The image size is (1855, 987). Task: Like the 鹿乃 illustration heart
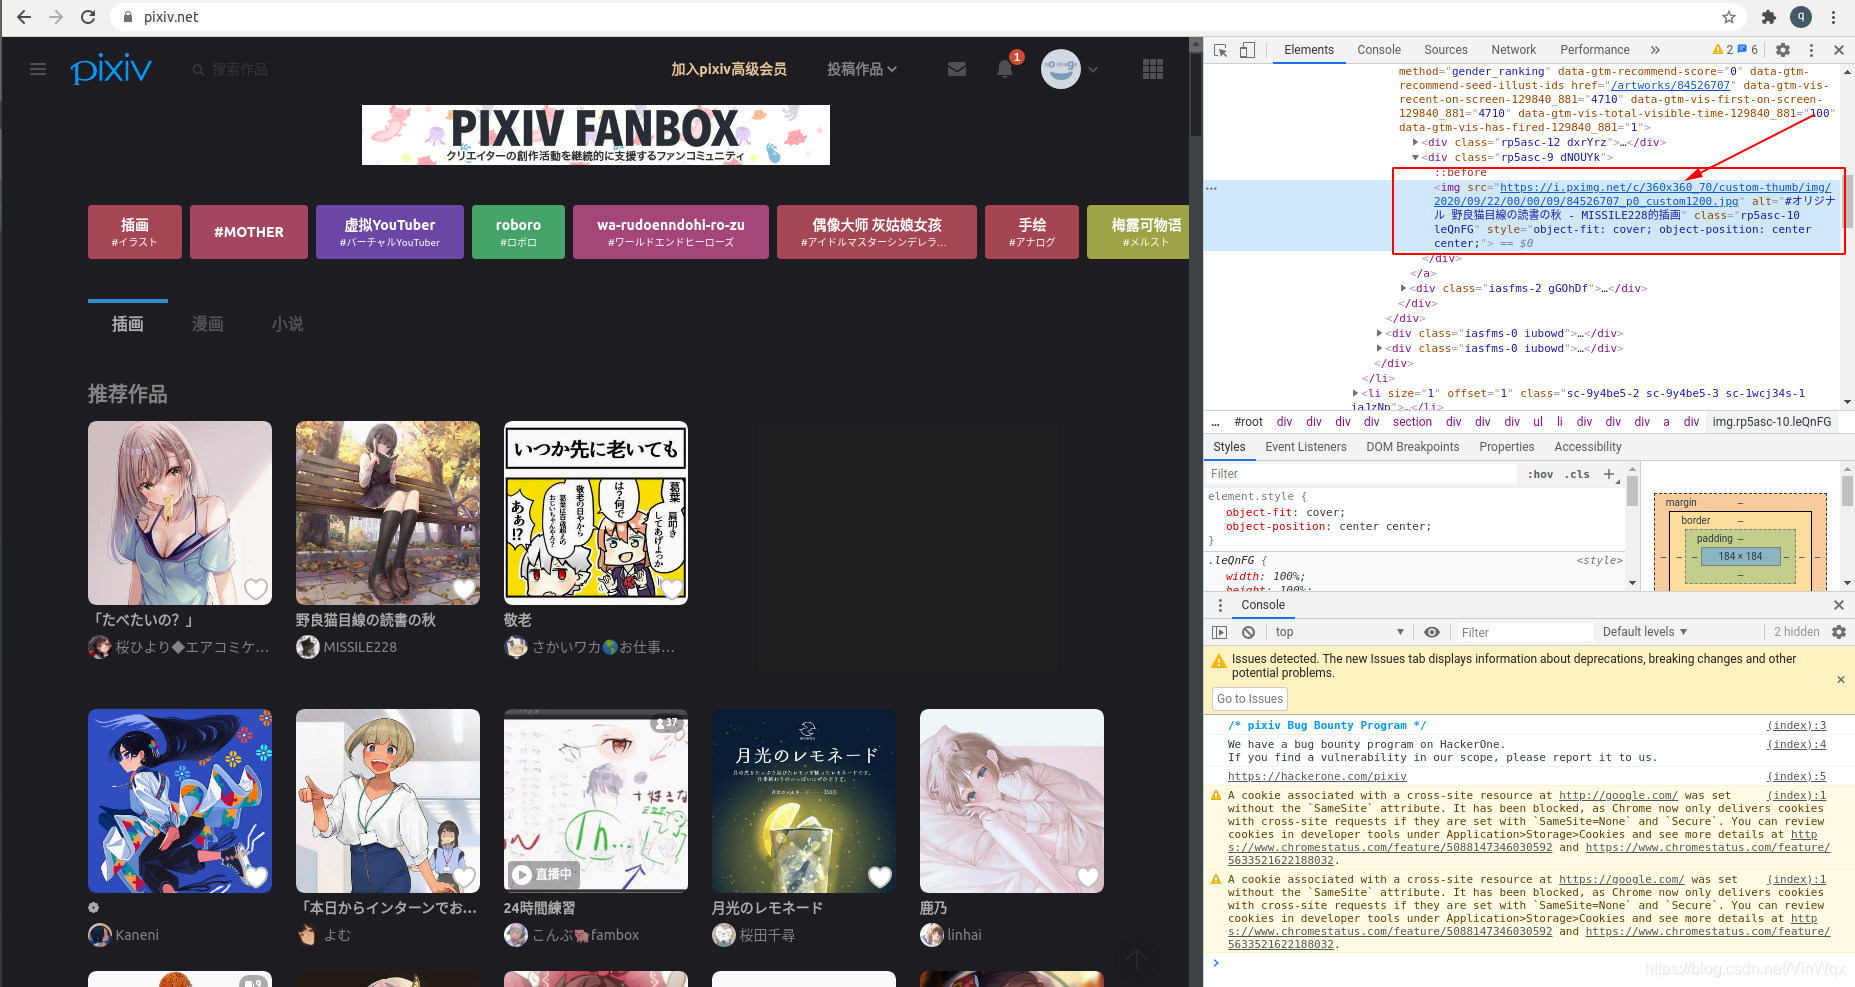(x=1088, y=877)
